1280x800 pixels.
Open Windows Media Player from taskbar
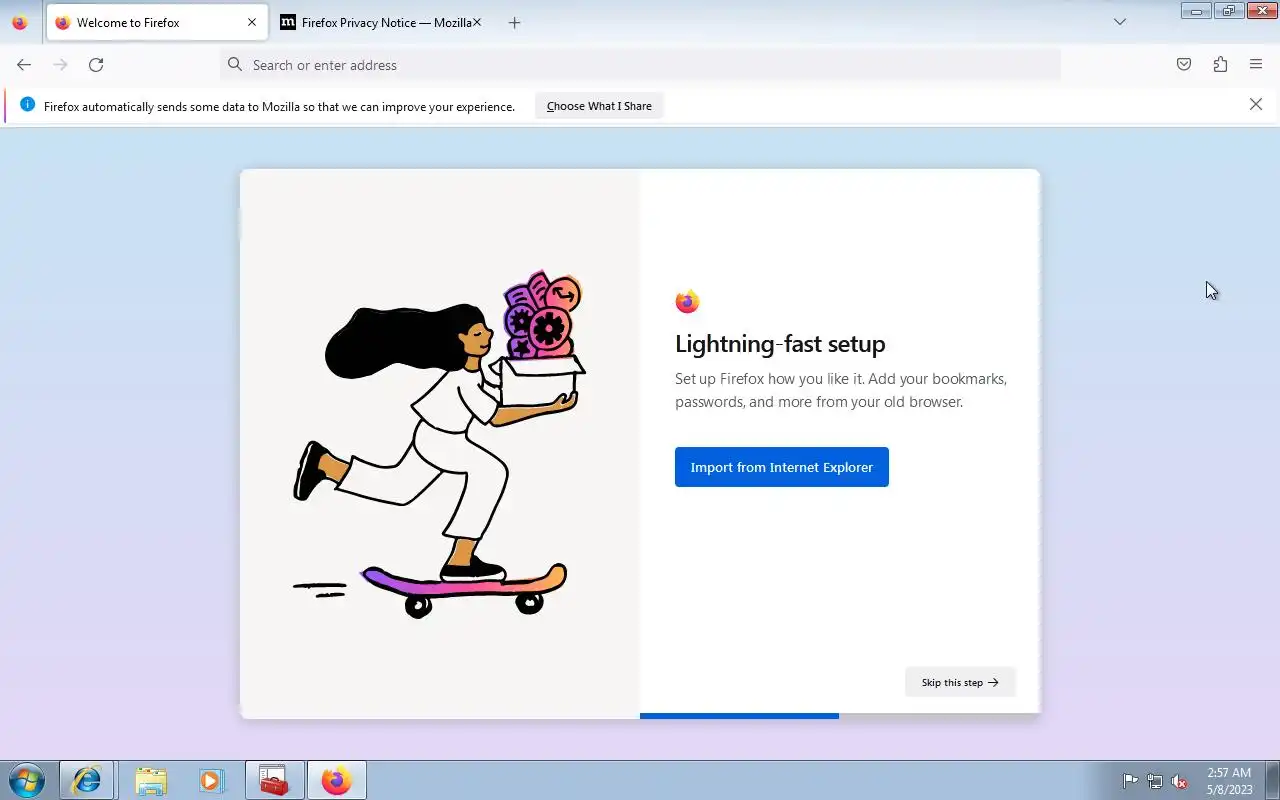point(211,780)
